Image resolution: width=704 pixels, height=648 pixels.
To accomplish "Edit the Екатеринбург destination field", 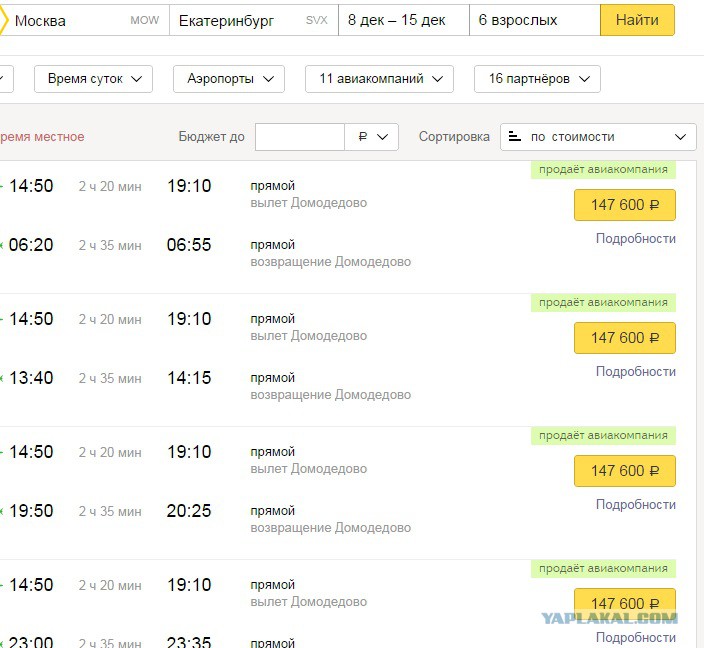I will 254,20.
